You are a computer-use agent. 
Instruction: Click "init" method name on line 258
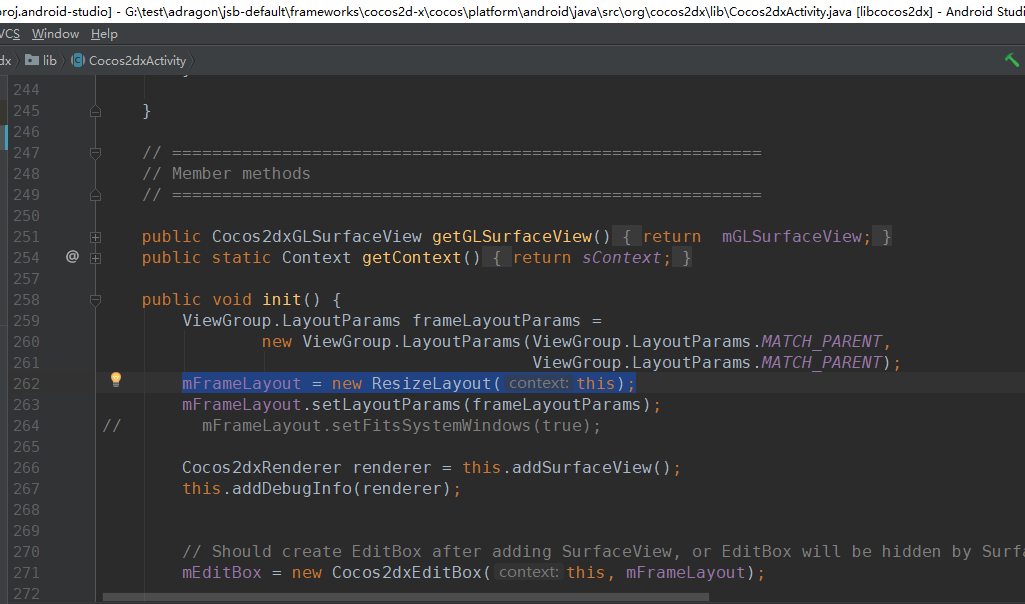coord(282,299)
